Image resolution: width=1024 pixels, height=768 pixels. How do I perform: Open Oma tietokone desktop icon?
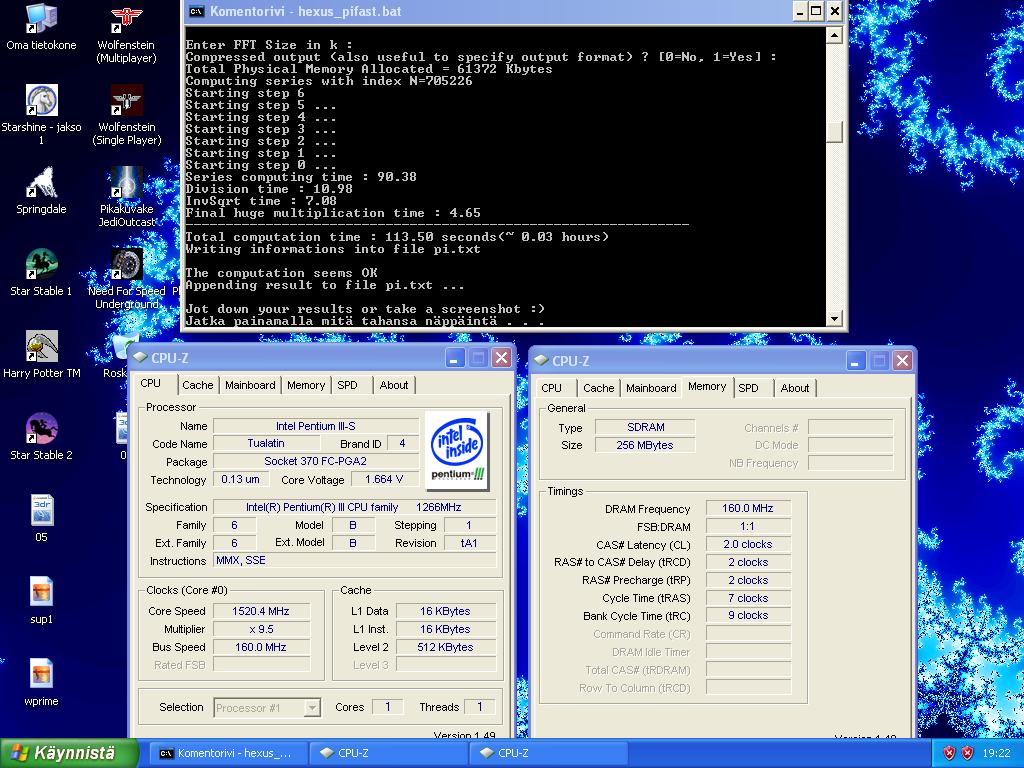click(41, 27)
